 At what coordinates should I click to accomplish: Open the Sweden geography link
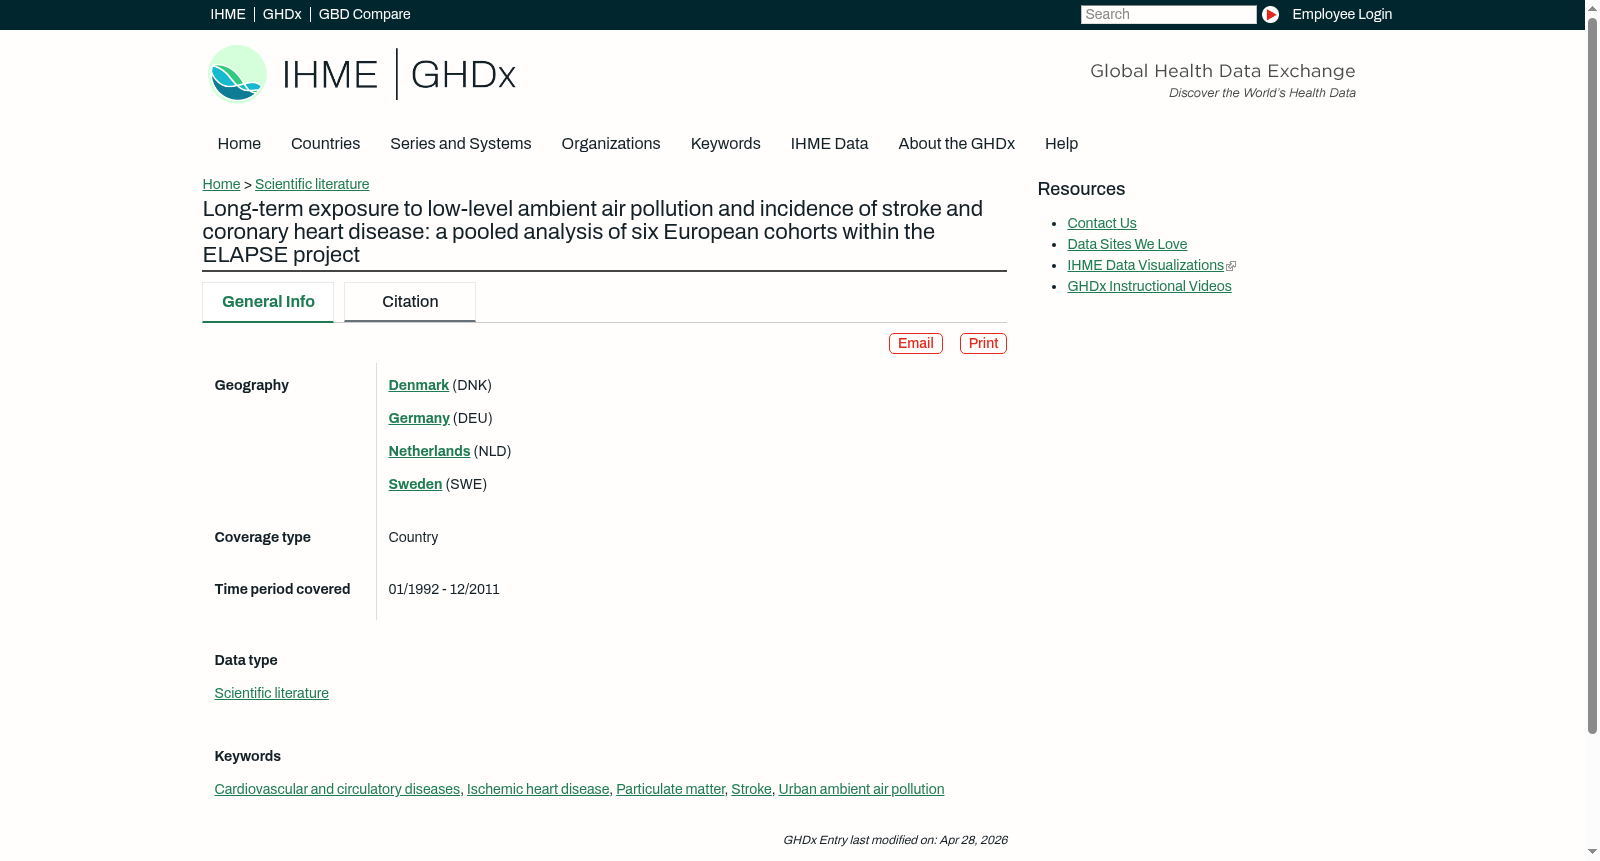click(415, 484)
